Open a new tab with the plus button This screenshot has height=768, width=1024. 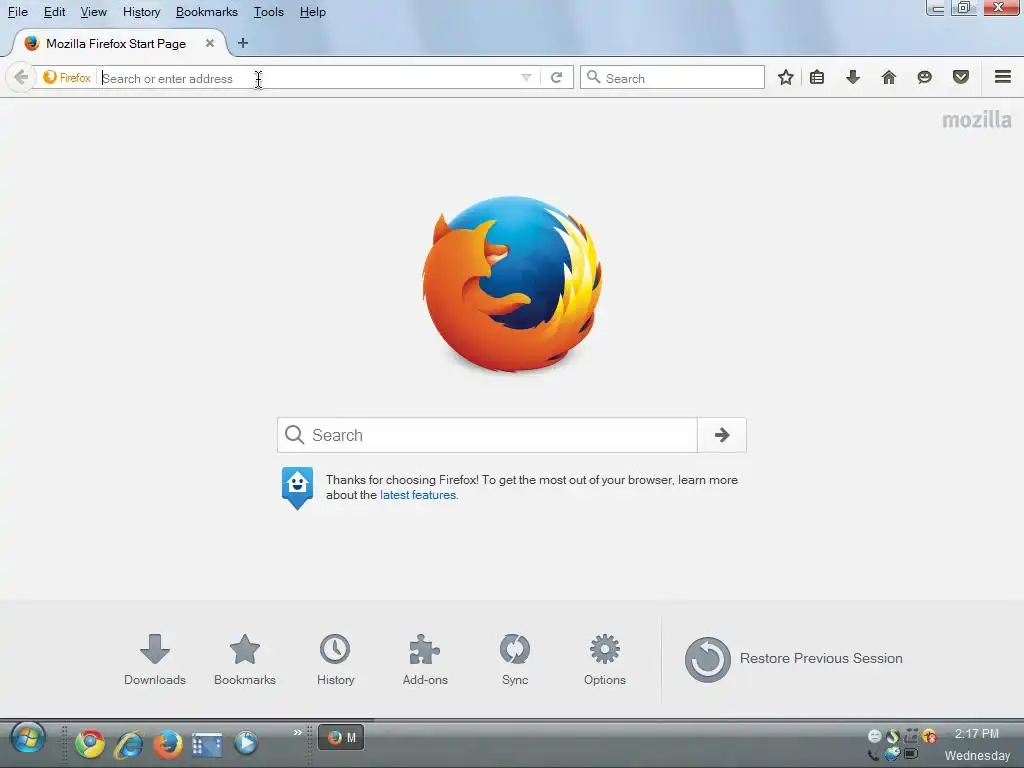(243, 43)
